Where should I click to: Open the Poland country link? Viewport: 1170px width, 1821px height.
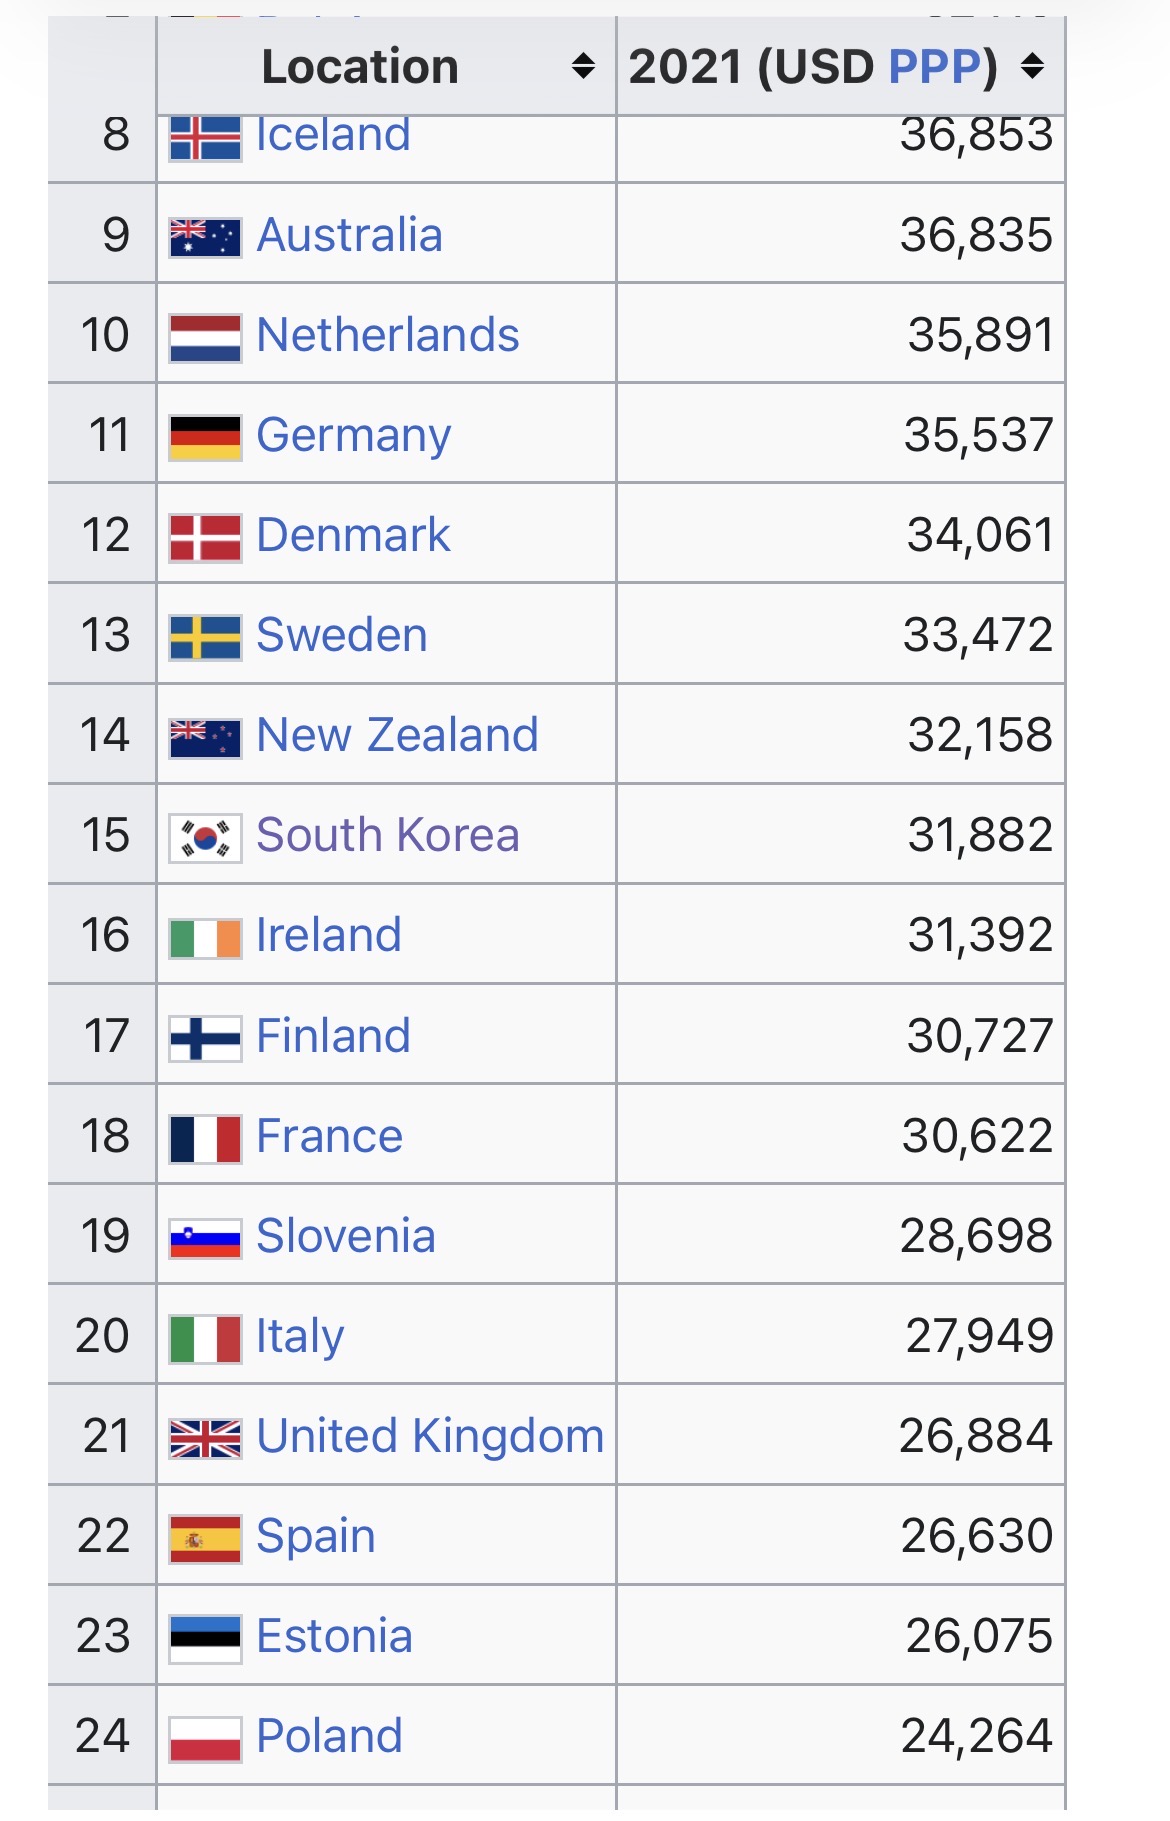[329, 1735]
